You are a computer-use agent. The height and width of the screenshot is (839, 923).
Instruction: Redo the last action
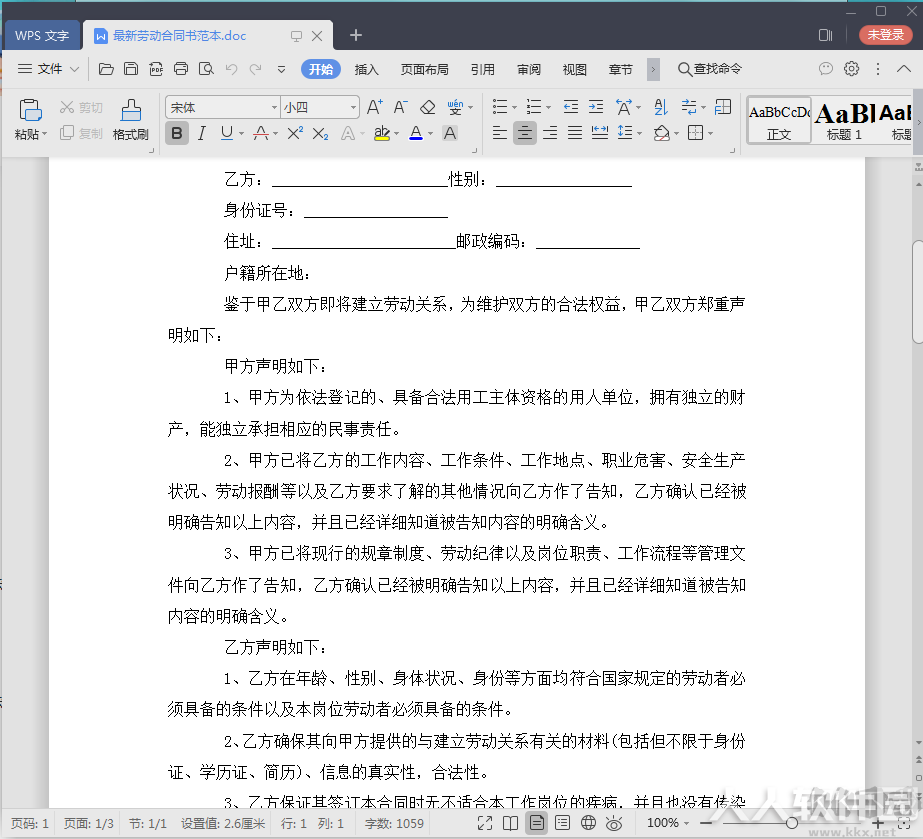coord(255,69)
